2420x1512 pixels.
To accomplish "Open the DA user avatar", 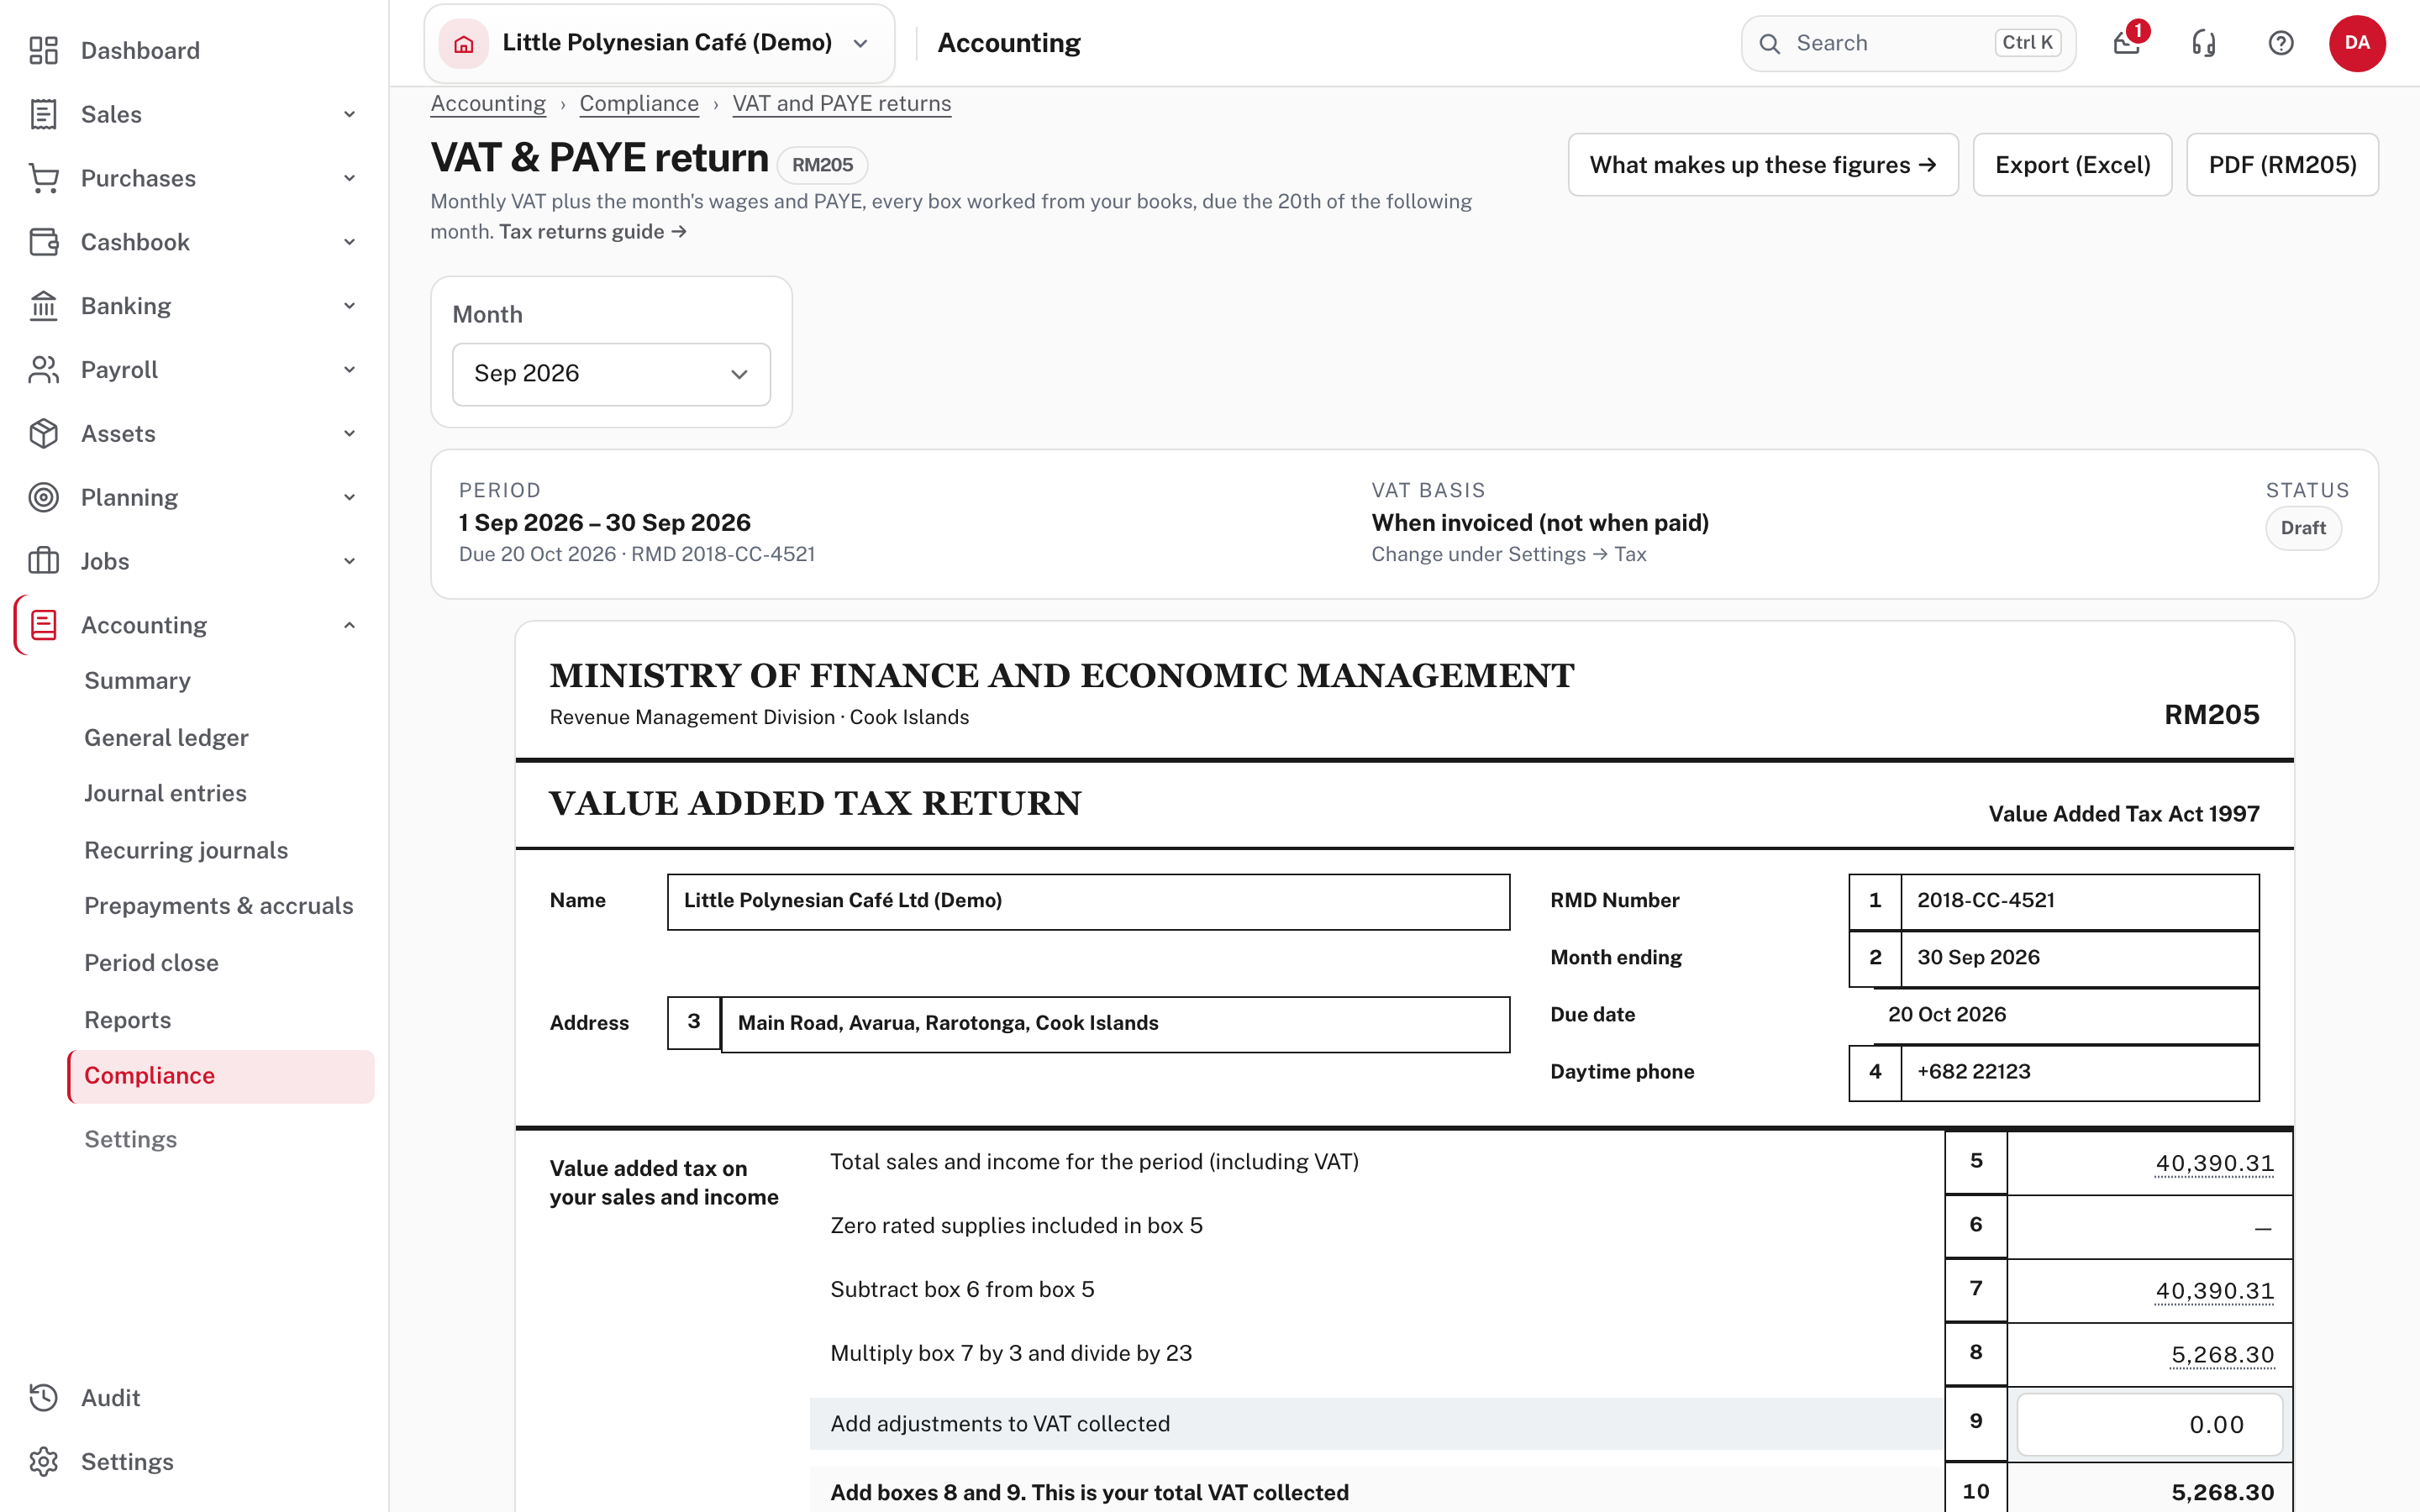I will [2357, 43].
